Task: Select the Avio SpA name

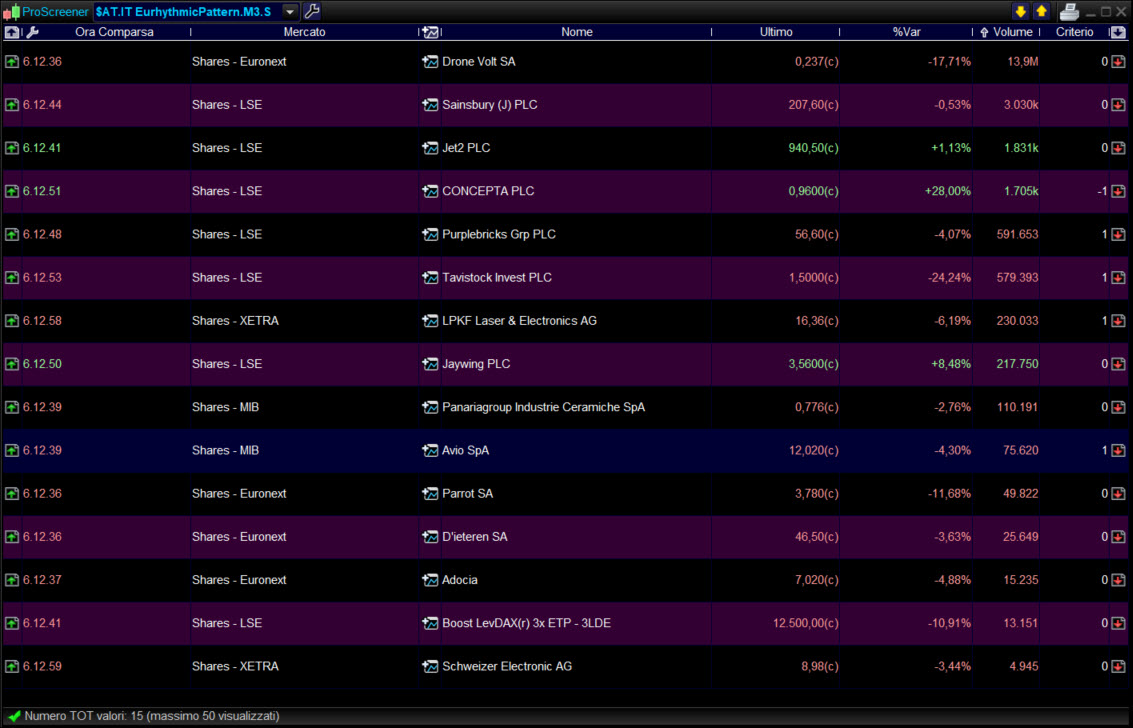Action: (465, 451)
